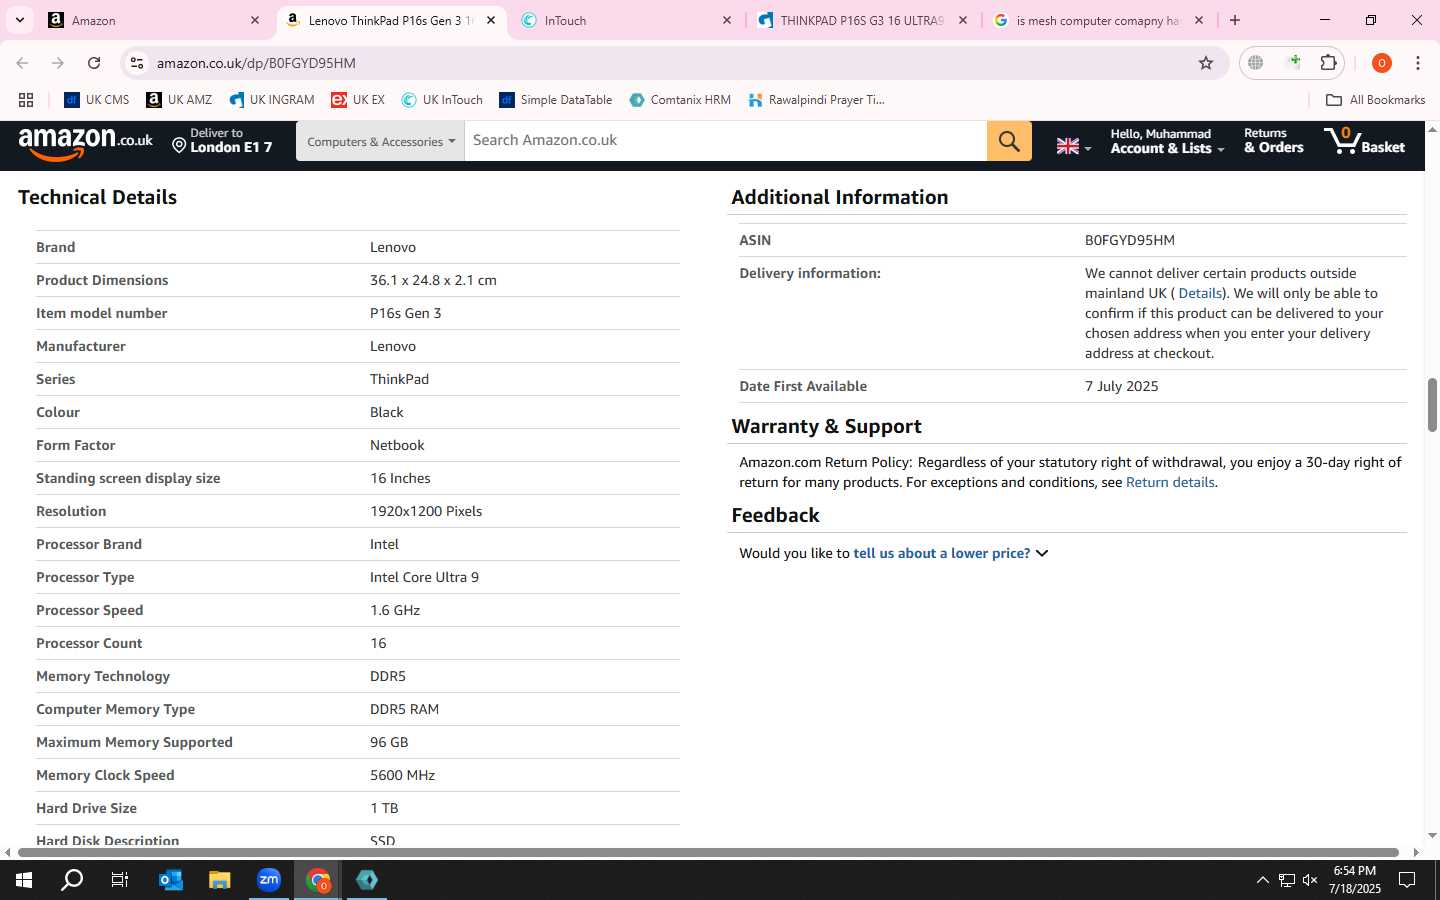Open a new browser tab
The width and height of the screenshot is (1440, 900).
[1235, 20]
